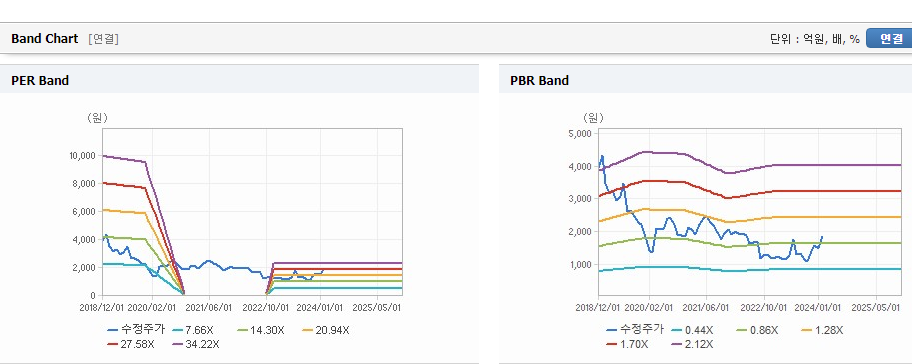Toggle the 1.28X legend series

coord(822,330)
